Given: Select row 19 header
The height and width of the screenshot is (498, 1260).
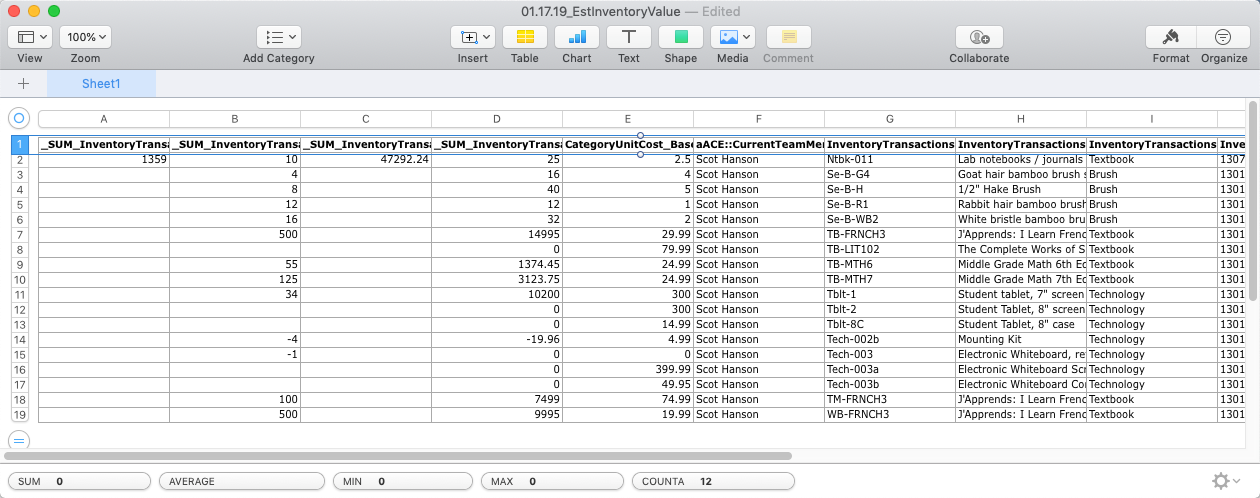Looking at the screenshot, I should click(18, 414).
